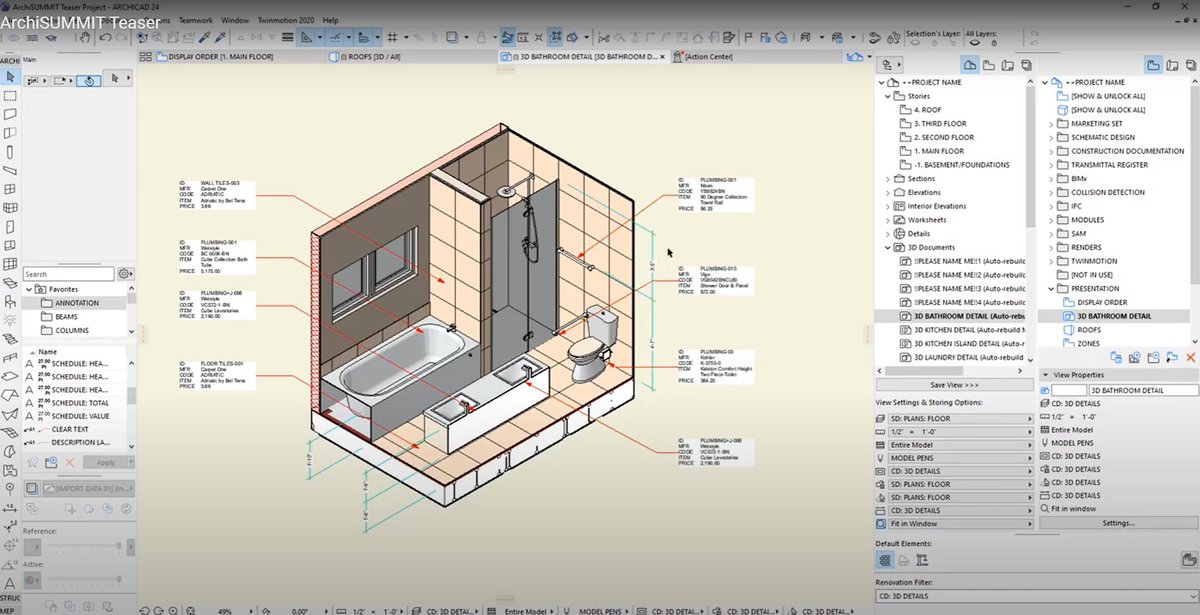Click the Save View >>> button
1200x615 pixels.
pyautogui.click(x=953, y=384)
